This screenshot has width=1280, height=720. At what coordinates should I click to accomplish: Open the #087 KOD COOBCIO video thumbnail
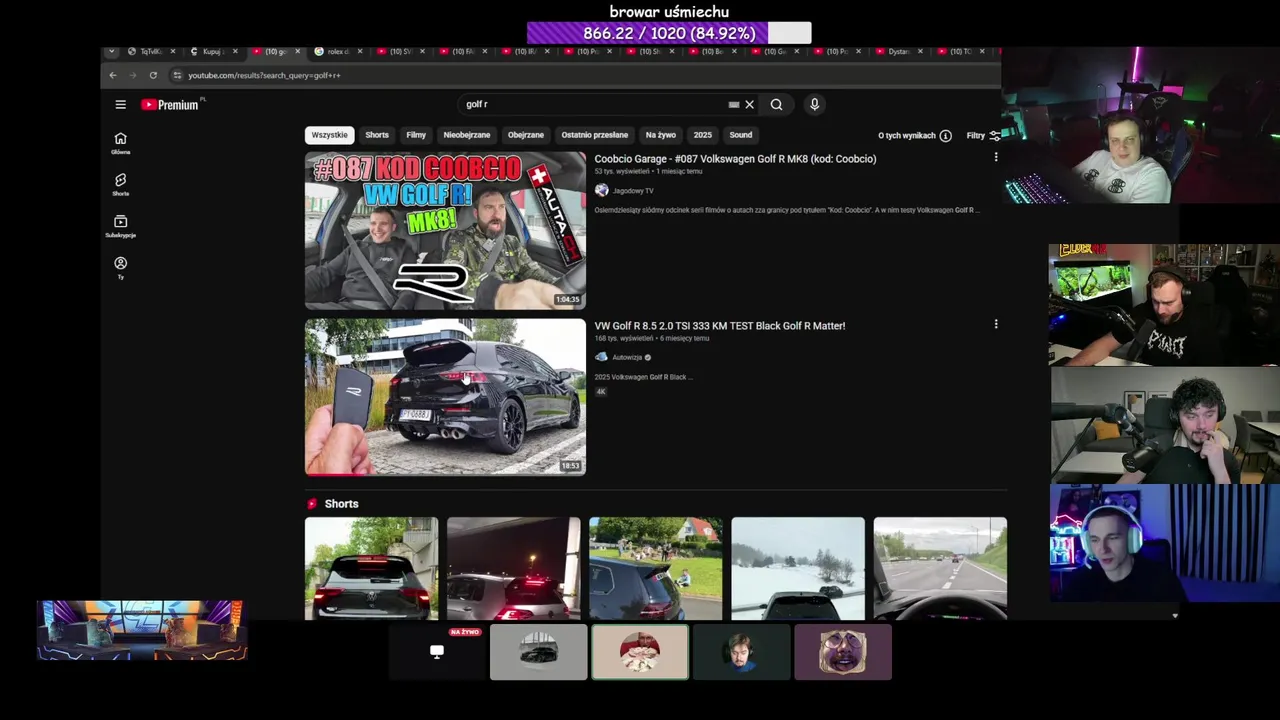tap(445, 230)
